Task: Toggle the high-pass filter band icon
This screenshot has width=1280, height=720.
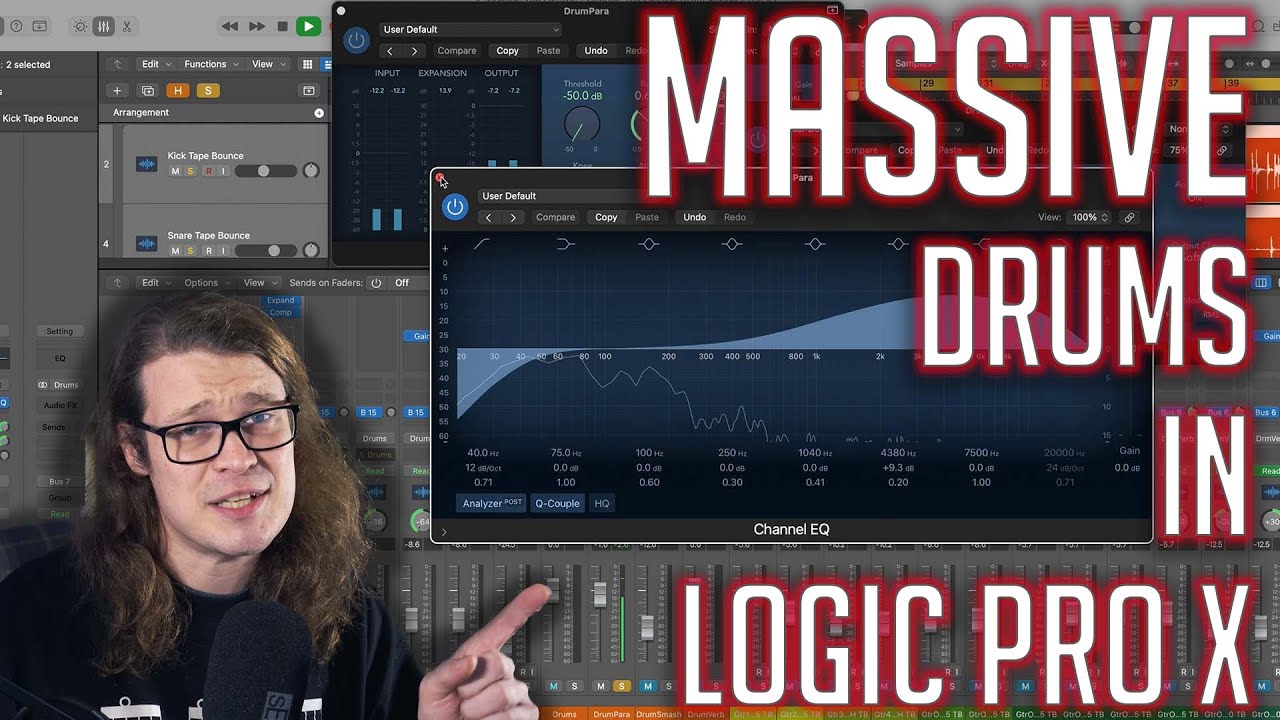Action: tap(482, 244)
